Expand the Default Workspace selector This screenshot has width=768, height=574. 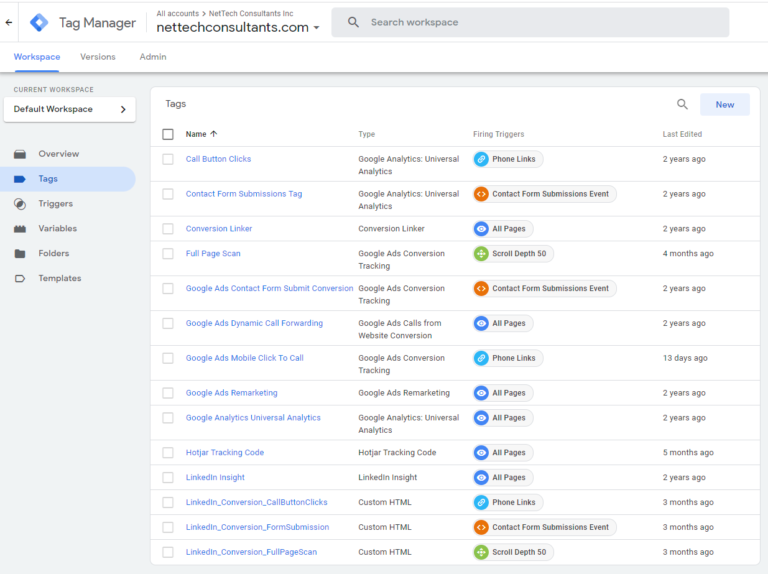(x=70, y=109)
